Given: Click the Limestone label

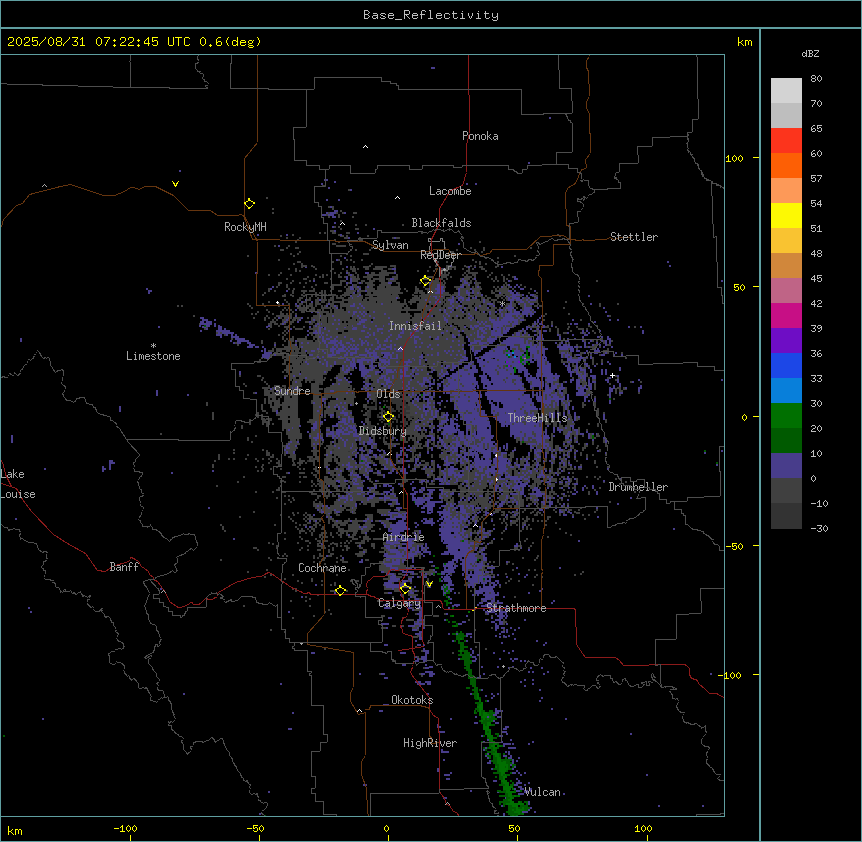Looking at the screenshot, I should click(153, 356).
